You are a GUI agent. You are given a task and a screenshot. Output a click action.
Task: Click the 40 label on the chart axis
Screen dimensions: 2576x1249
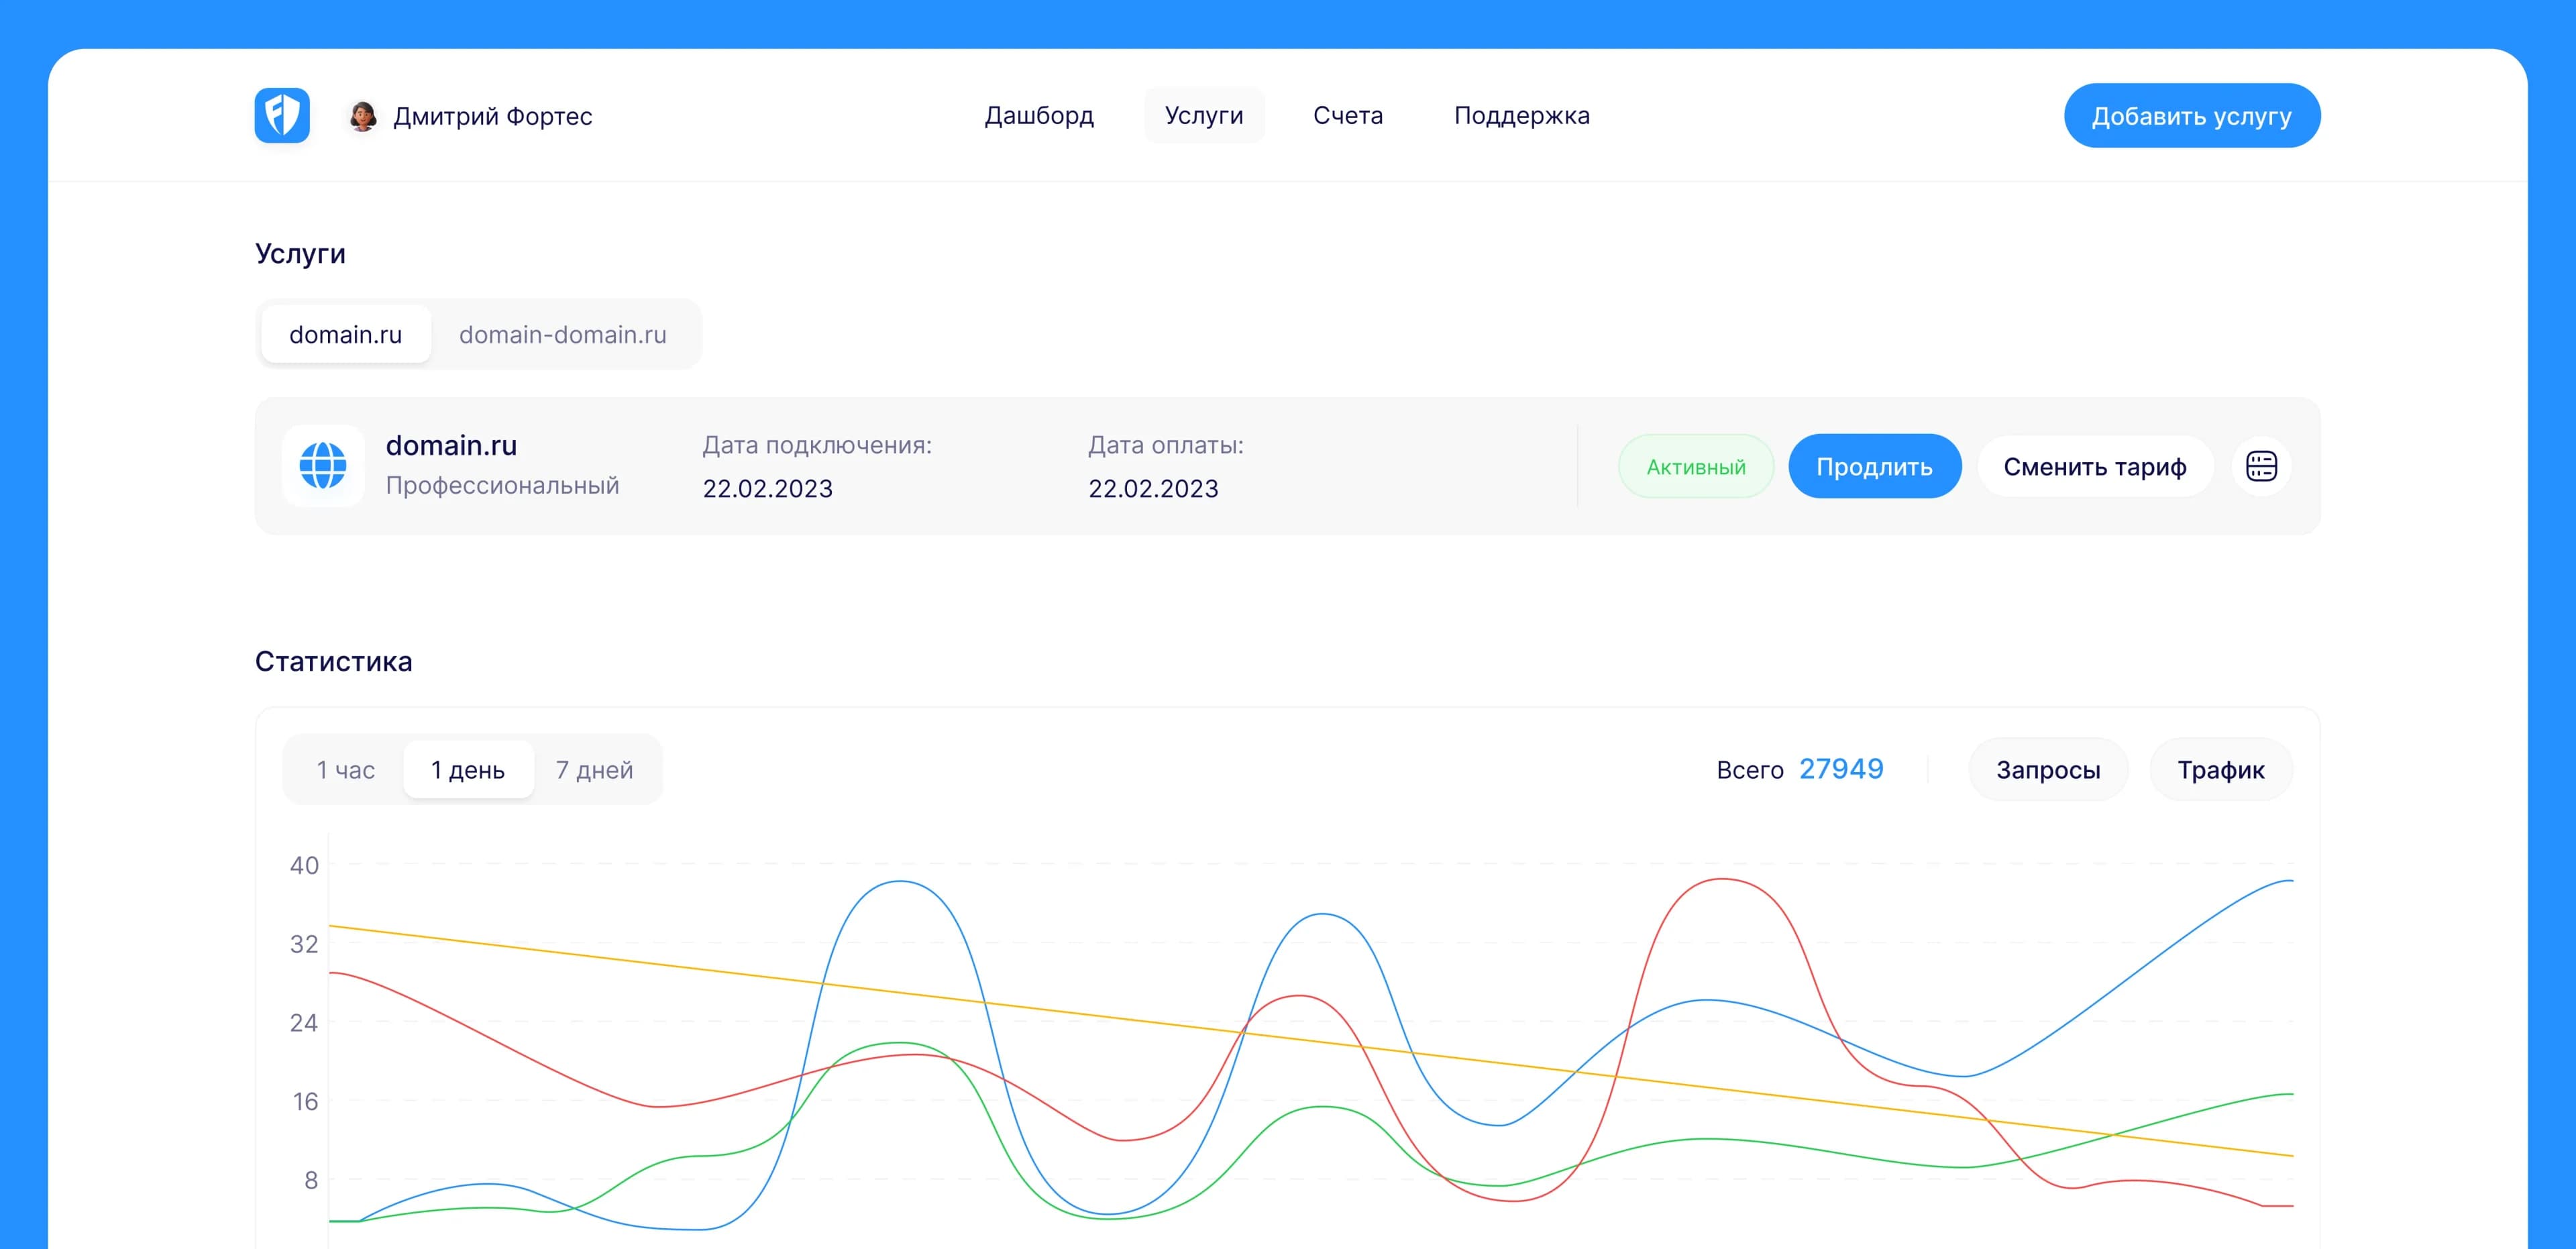click(x=304, y=865)
